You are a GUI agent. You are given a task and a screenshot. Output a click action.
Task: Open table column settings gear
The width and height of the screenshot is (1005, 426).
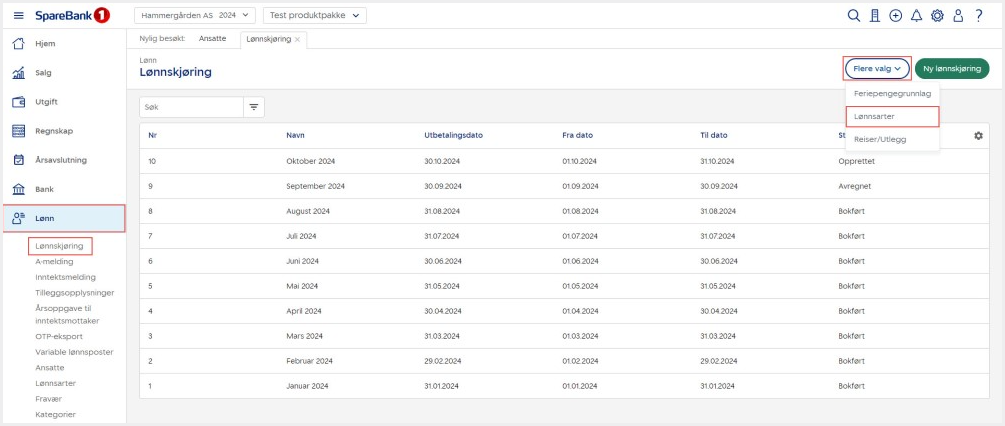coord(978,136)
